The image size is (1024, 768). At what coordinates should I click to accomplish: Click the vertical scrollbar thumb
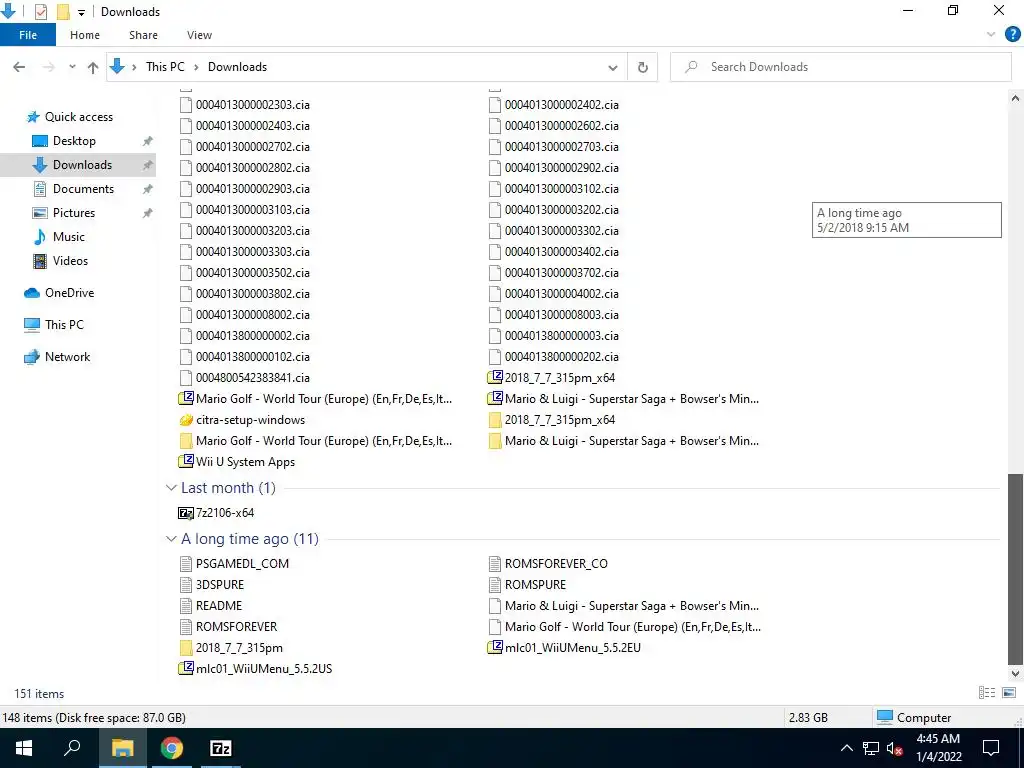1015,568
